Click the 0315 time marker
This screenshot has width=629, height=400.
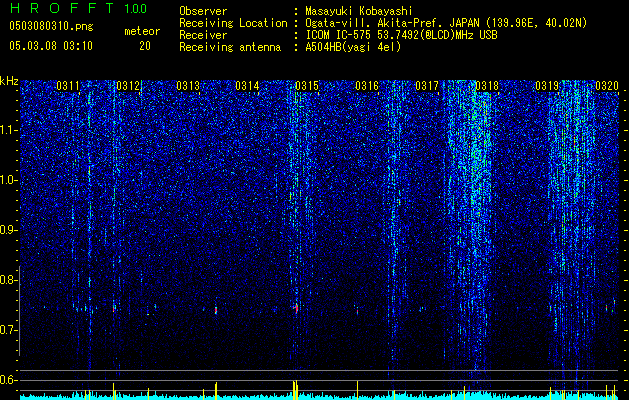(307, 86)
